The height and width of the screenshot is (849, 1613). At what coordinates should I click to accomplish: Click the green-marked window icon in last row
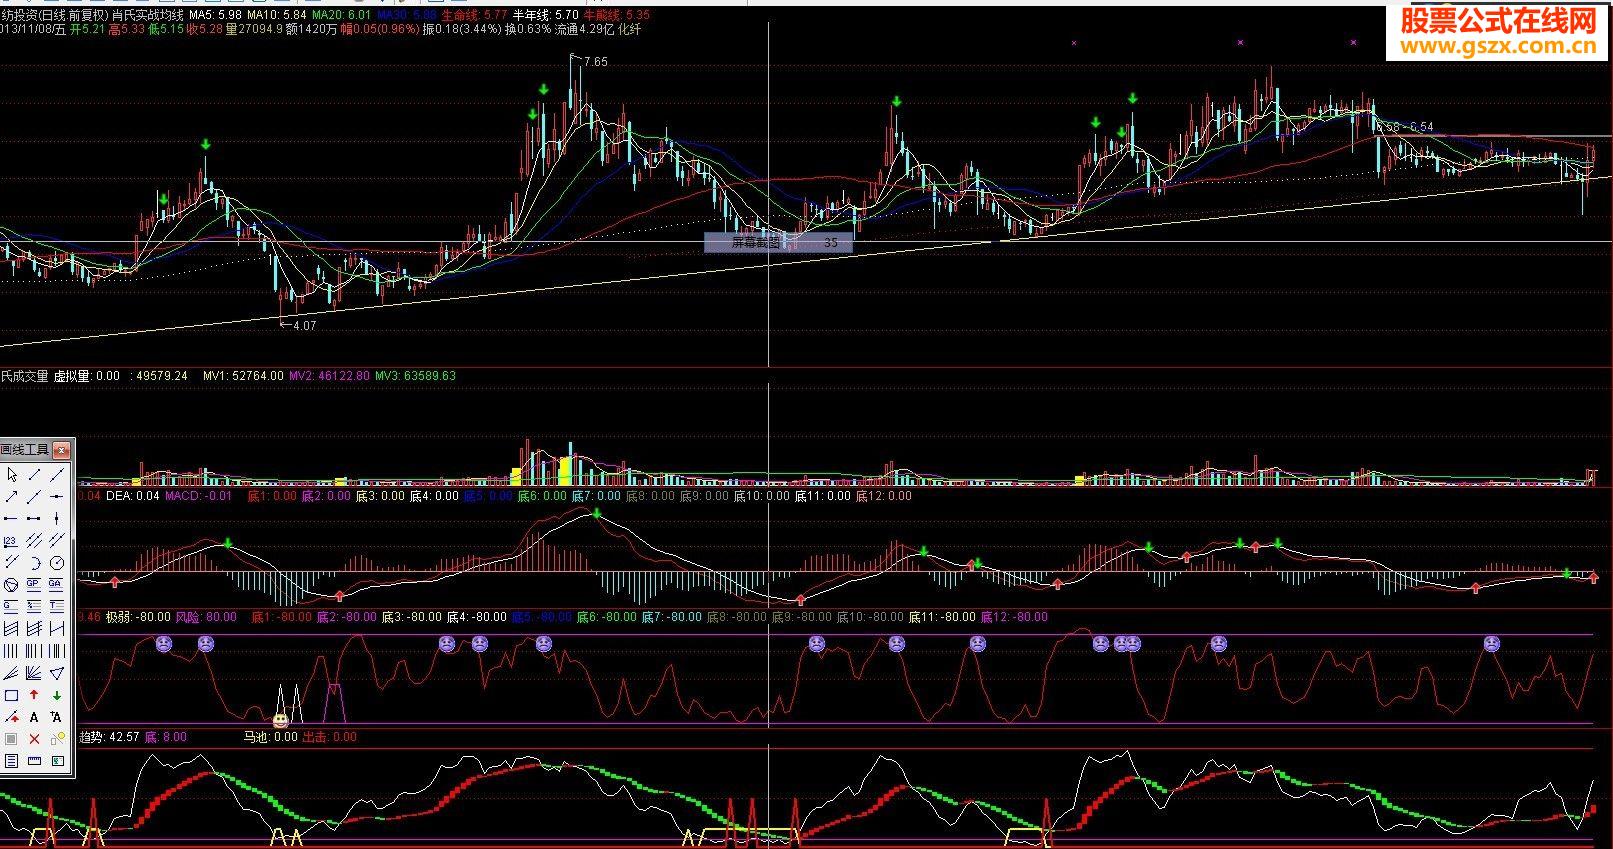(57, 760)
